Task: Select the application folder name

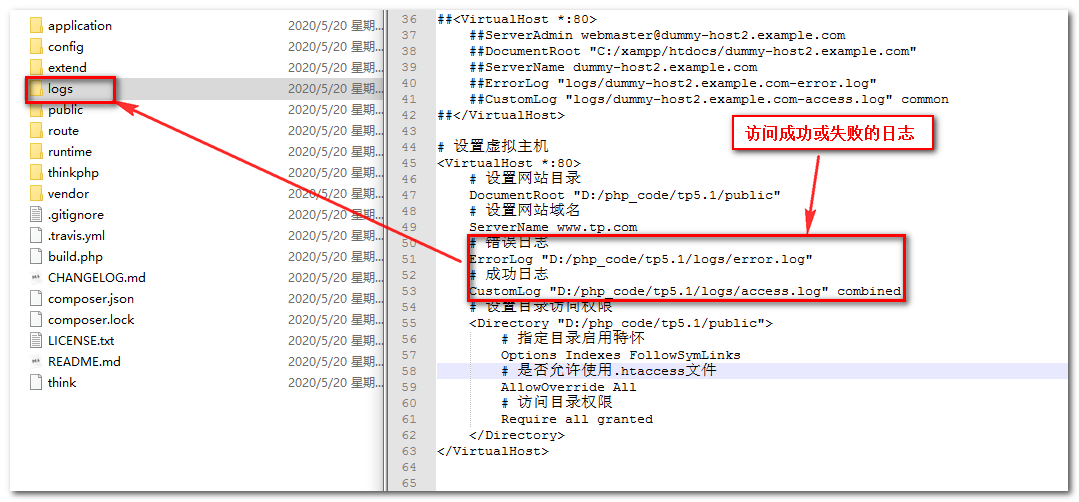Action: pyautogui.click(x=80, y=26)
